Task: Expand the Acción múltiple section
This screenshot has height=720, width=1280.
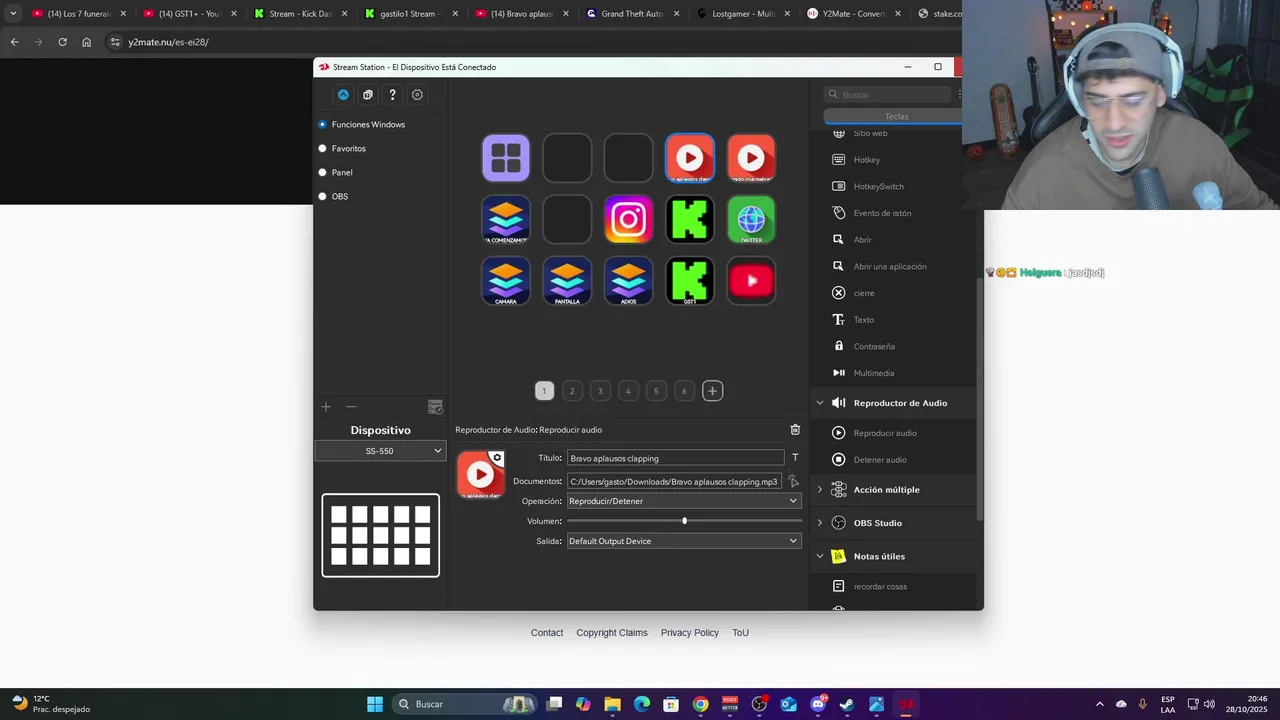Action: click(820, 490)
